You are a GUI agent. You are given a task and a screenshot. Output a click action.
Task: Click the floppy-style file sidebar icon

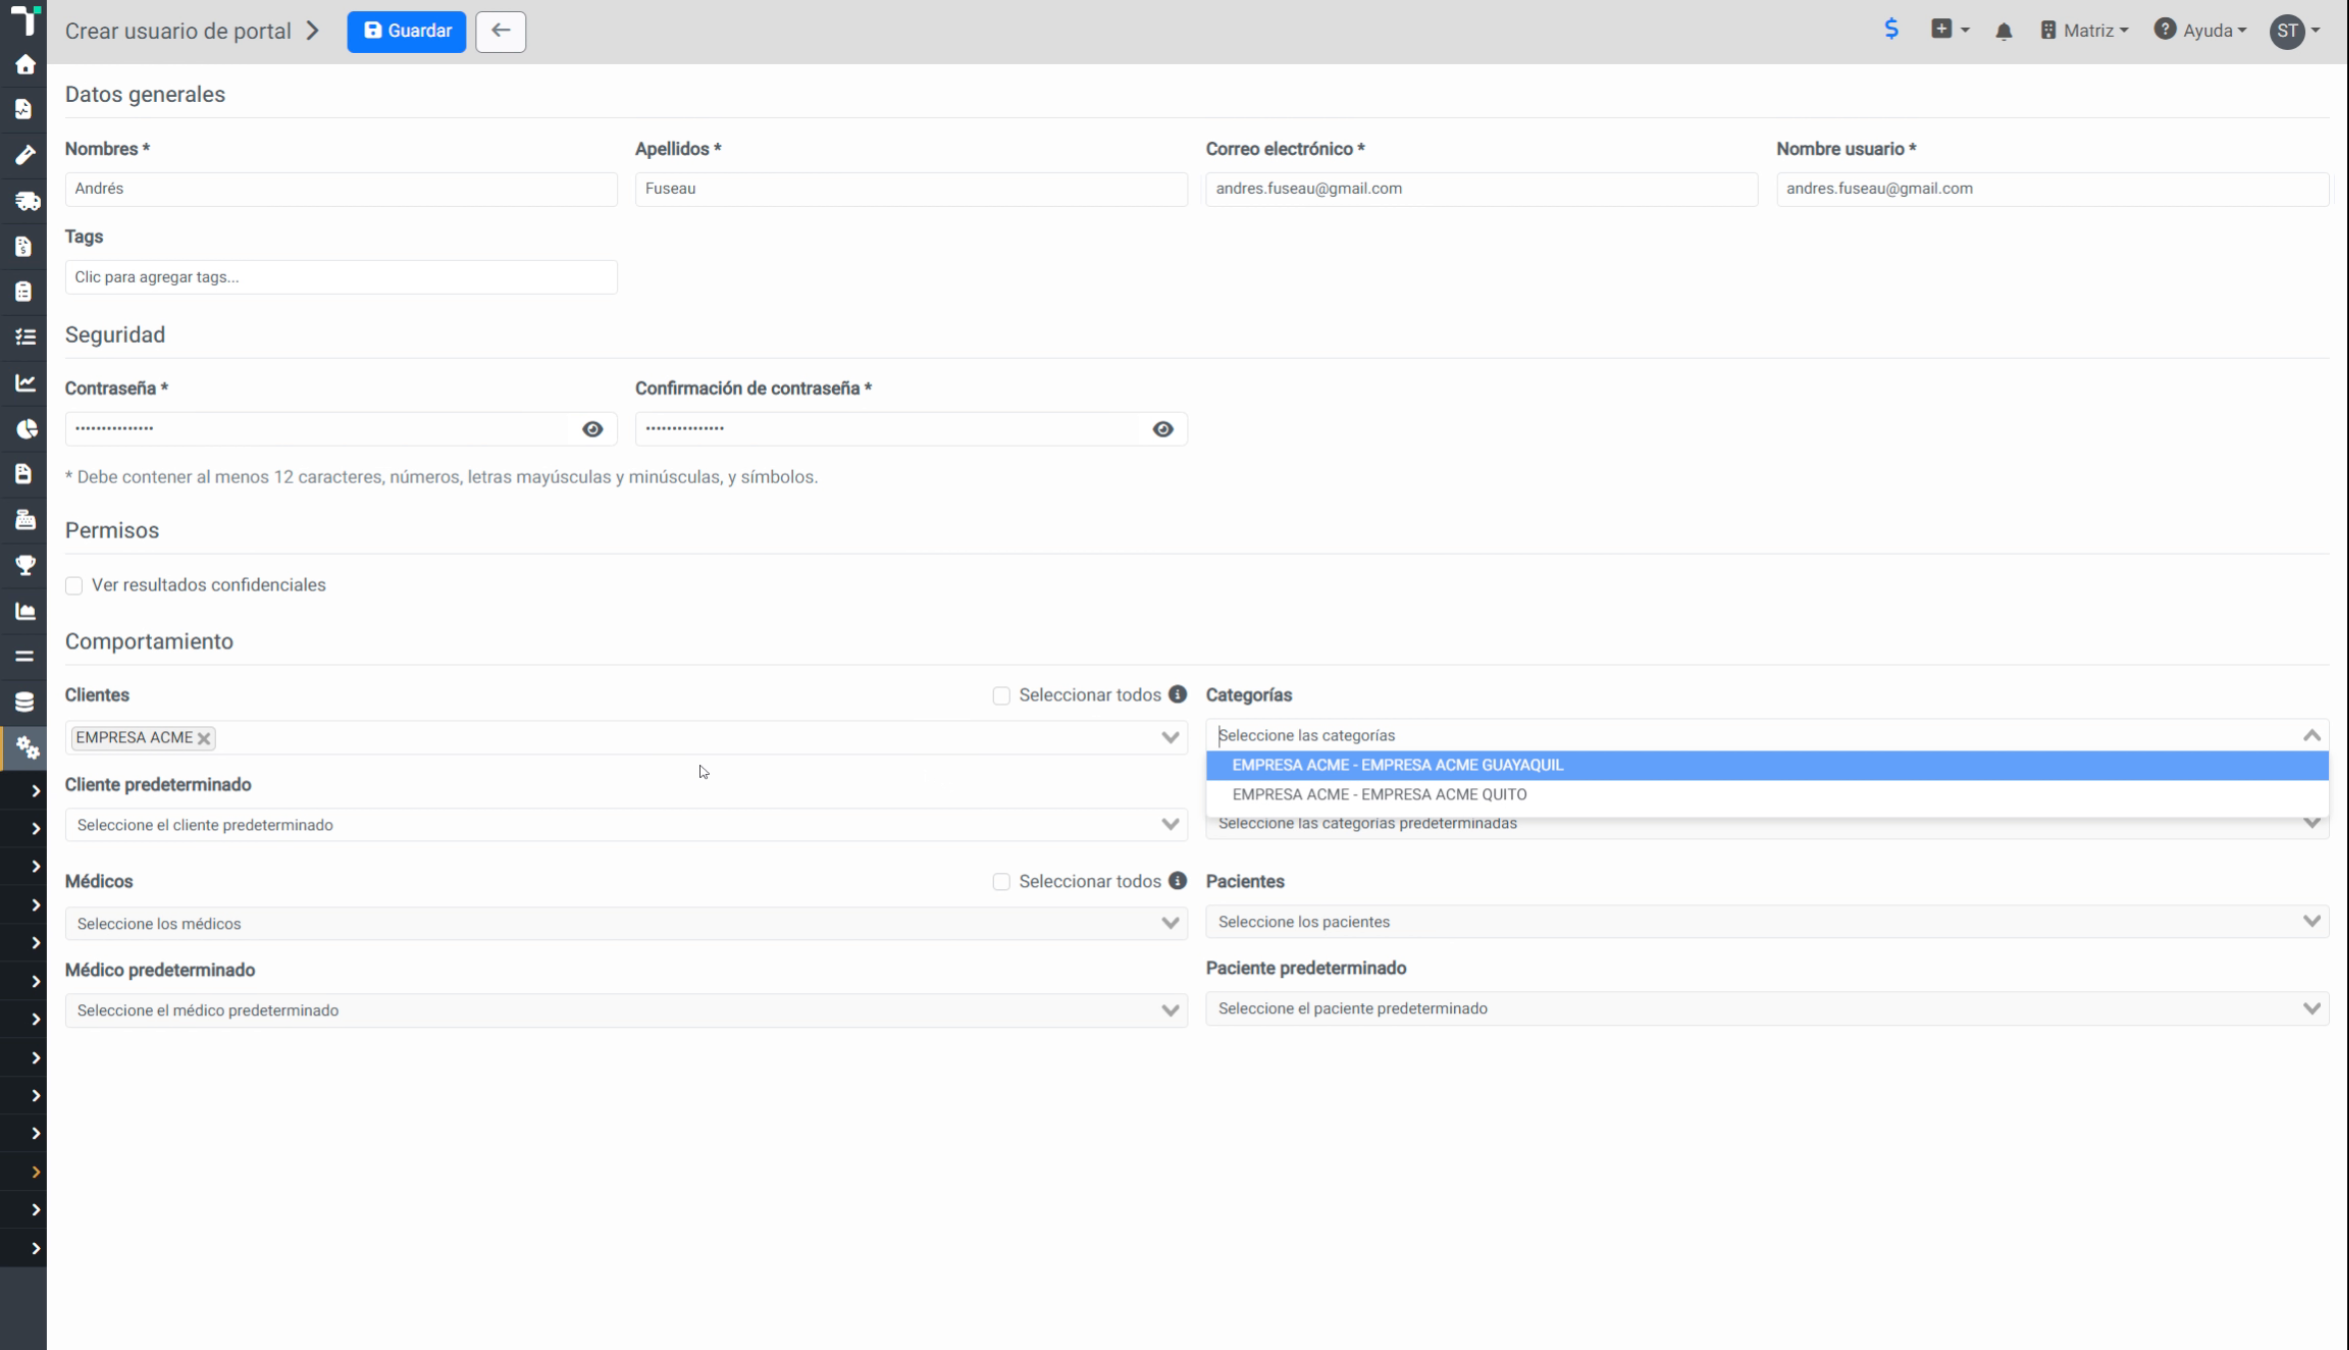pyautogui.click(x=24, y=474)
